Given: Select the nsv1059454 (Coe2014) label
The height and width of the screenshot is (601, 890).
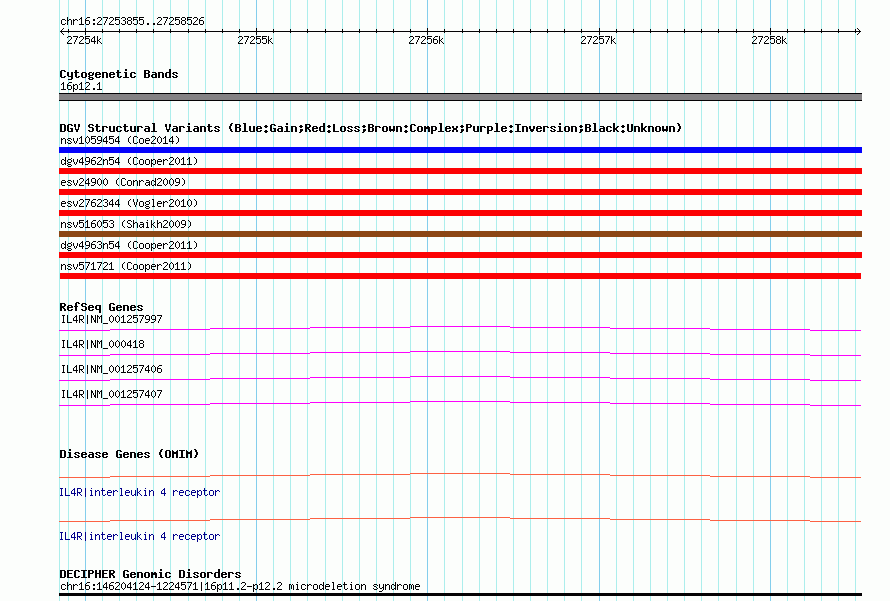Looking at the screenshot, I should [120, 140].
